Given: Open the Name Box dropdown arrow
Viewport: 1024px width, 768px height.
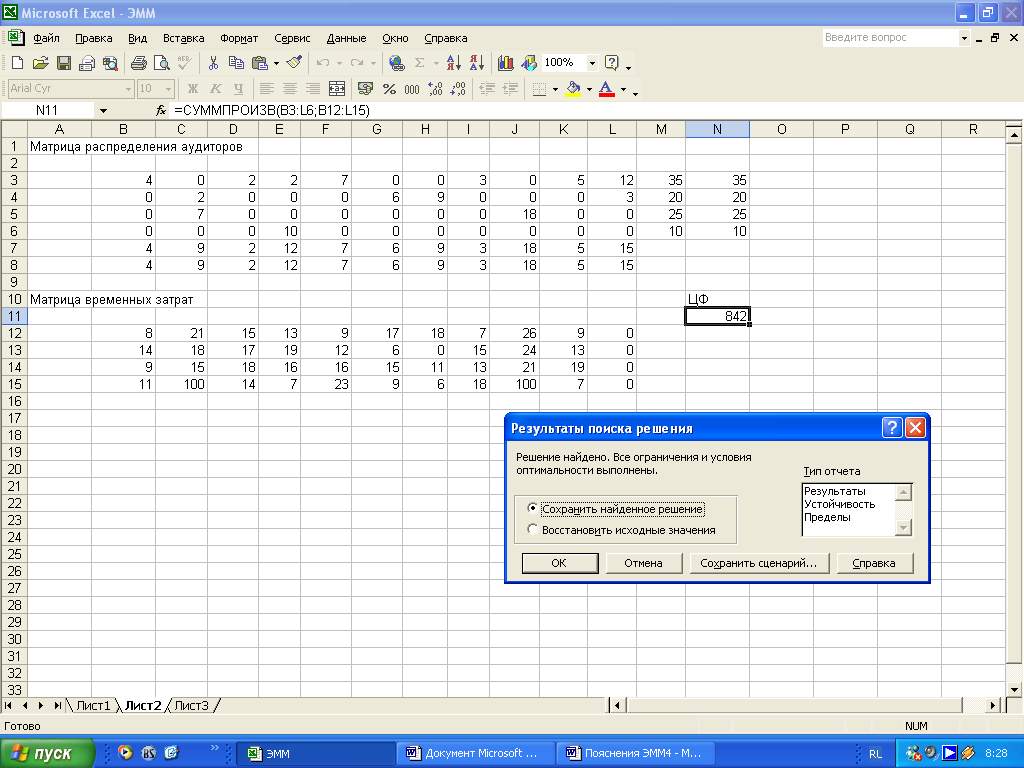Looking at the screenshot, I should [103, 110].
